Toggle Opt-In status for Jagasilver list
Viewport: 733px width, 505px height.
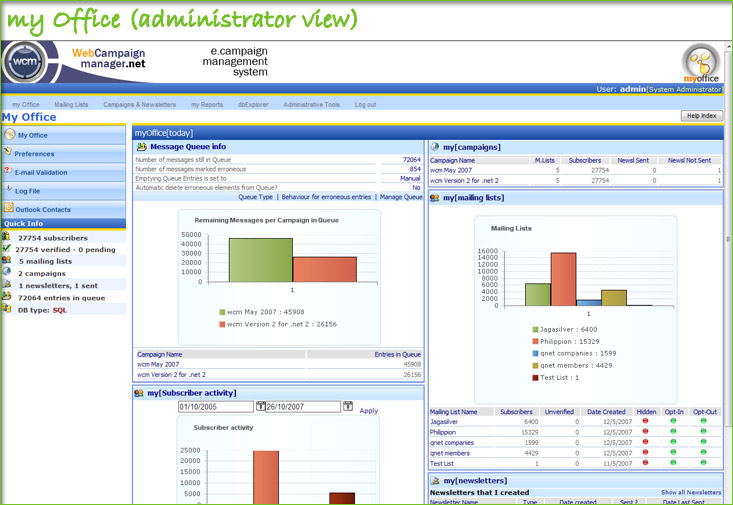coord(673,421)
